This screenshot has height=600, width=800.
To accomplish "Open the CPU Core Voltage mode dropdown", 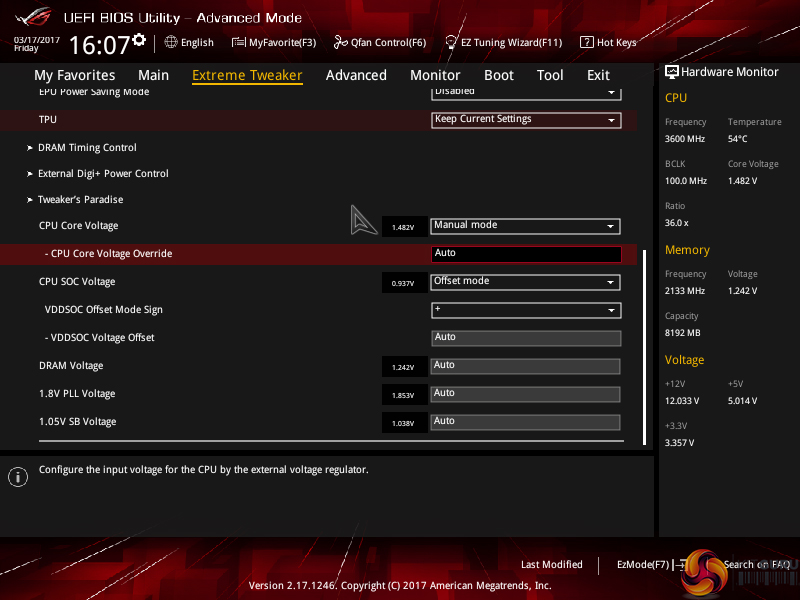I will 526,226.
